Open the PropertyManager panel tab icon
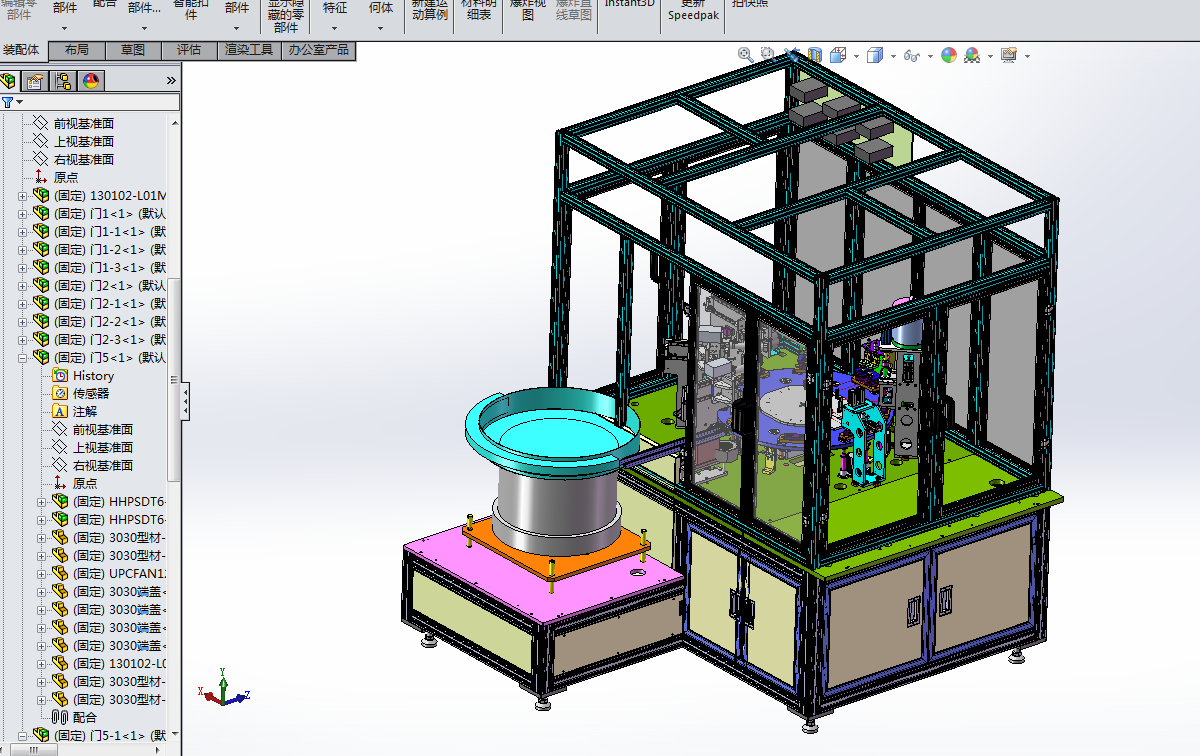This screenshot has width=1200, height=756. (x=35, y=81)
